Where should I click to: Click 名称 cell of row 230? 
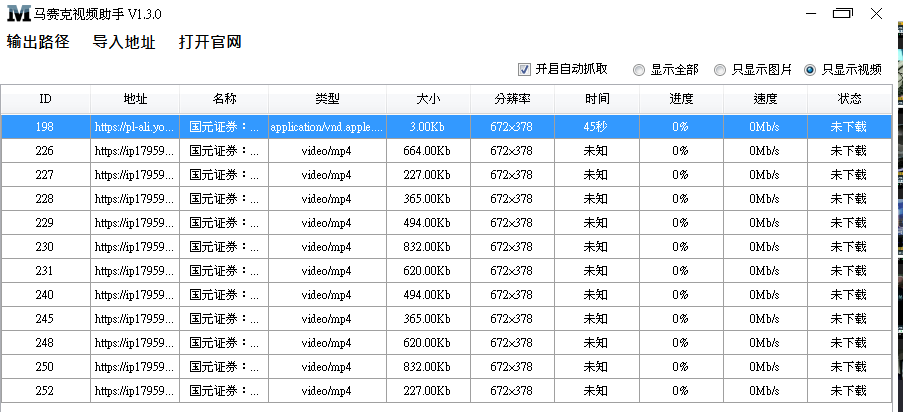click(x=224, y=247)
